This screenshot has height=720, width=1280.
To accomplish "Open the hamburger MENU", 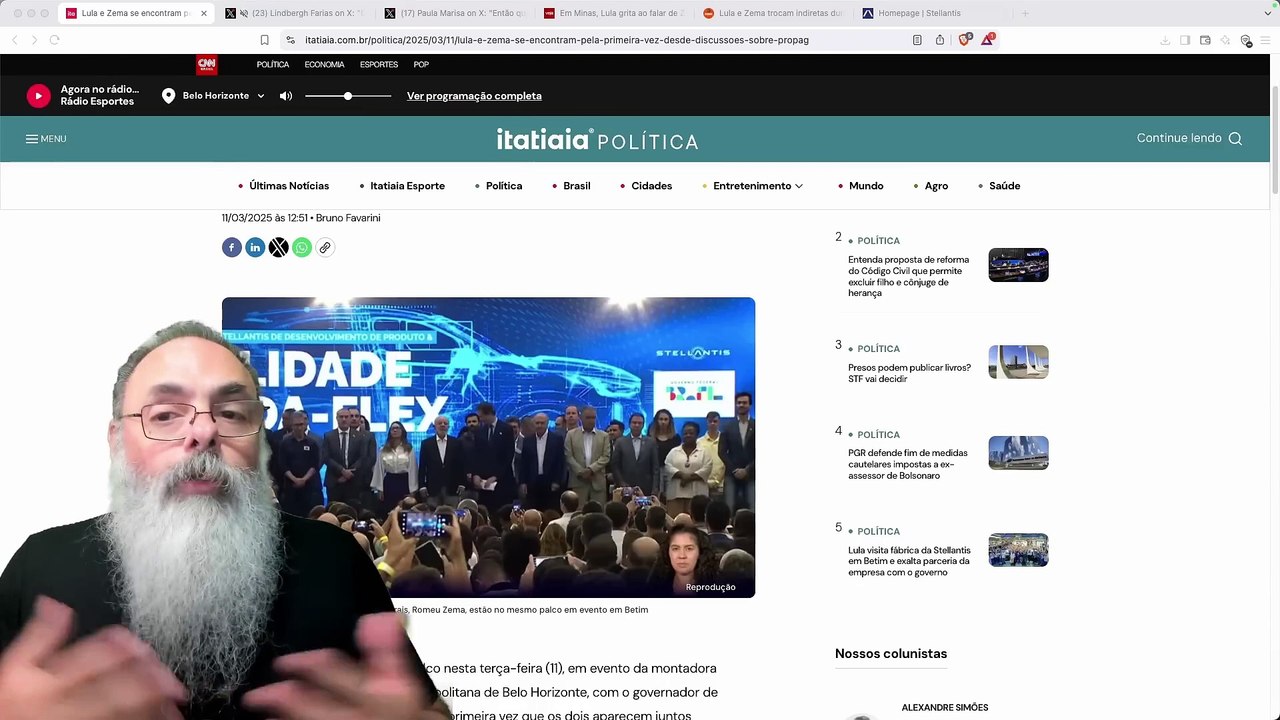I will 46,139.
